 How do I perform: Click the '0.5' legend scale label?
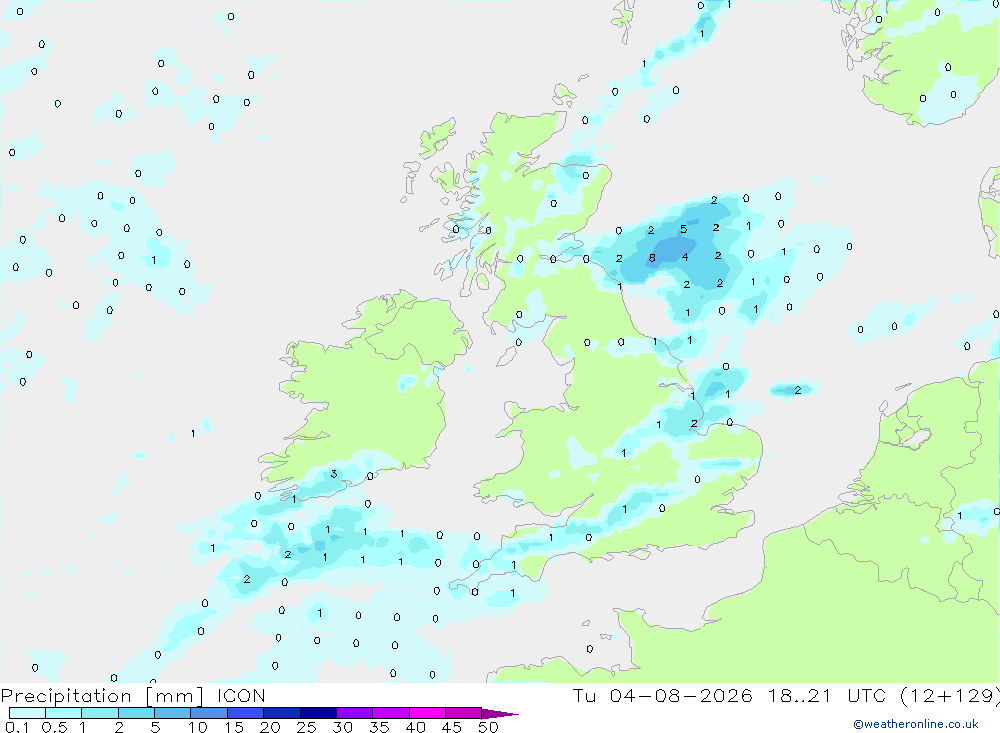(54, 727)
